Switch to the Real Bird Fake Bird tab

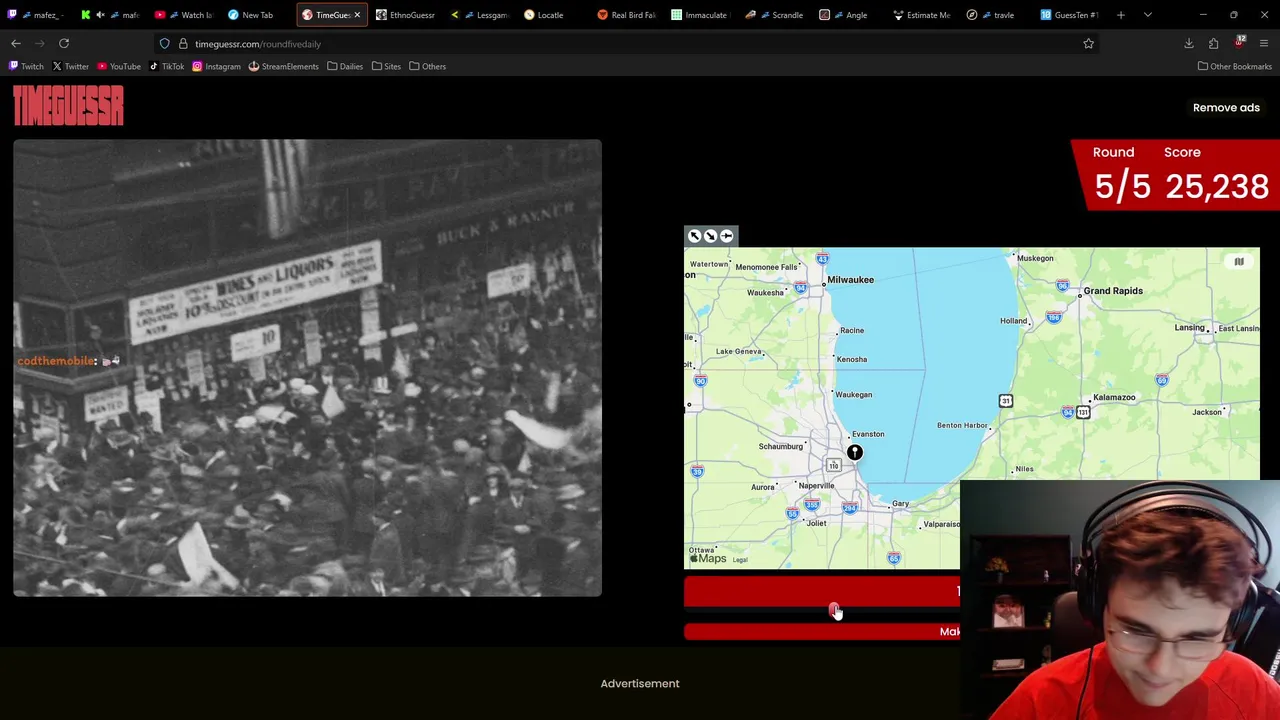[x=627, y=15]
